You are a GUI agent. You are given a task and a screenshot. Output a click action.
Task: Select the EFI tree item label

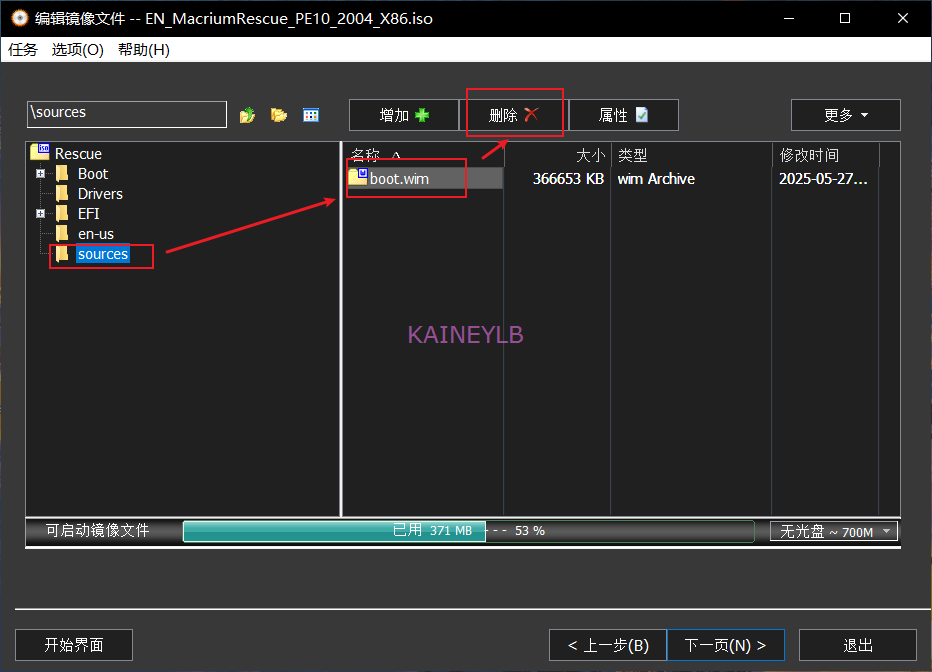tap(89, 213)
